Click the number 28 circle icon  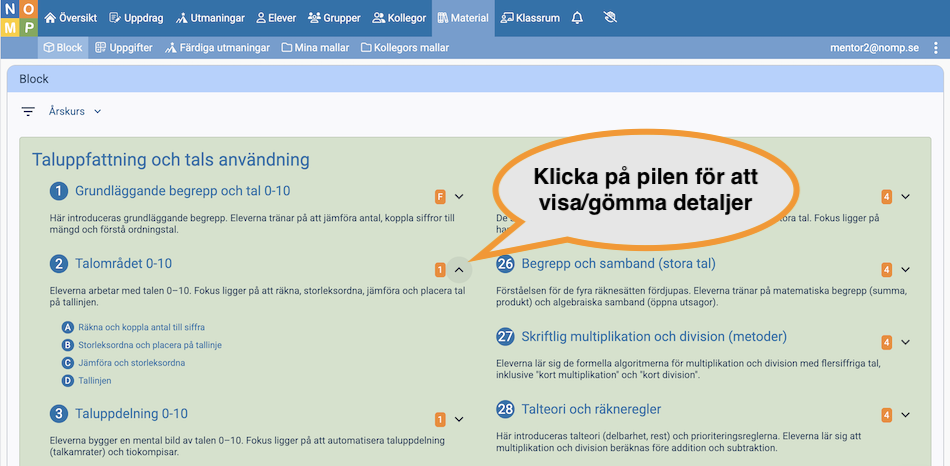(x=505, y=410)
